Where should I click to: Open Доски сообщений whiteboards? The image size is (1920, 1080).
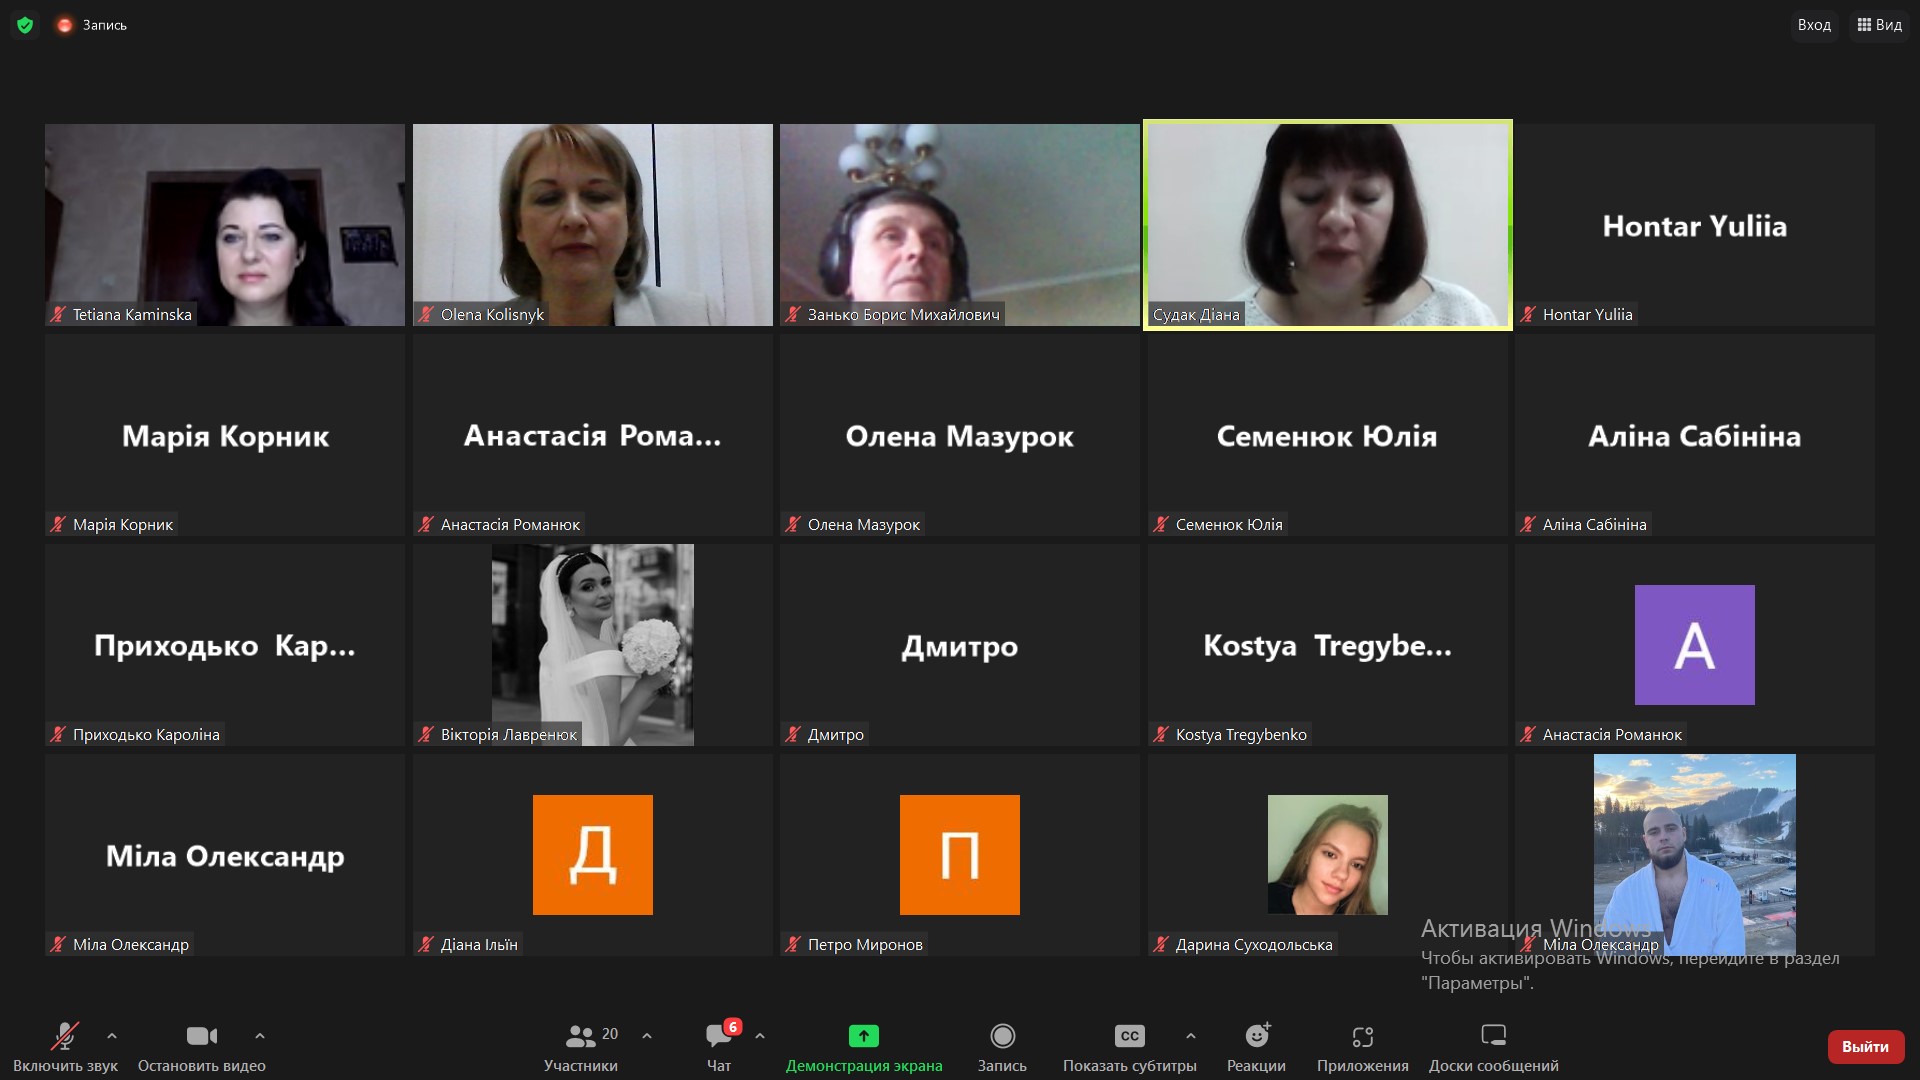(1494, 1047)
